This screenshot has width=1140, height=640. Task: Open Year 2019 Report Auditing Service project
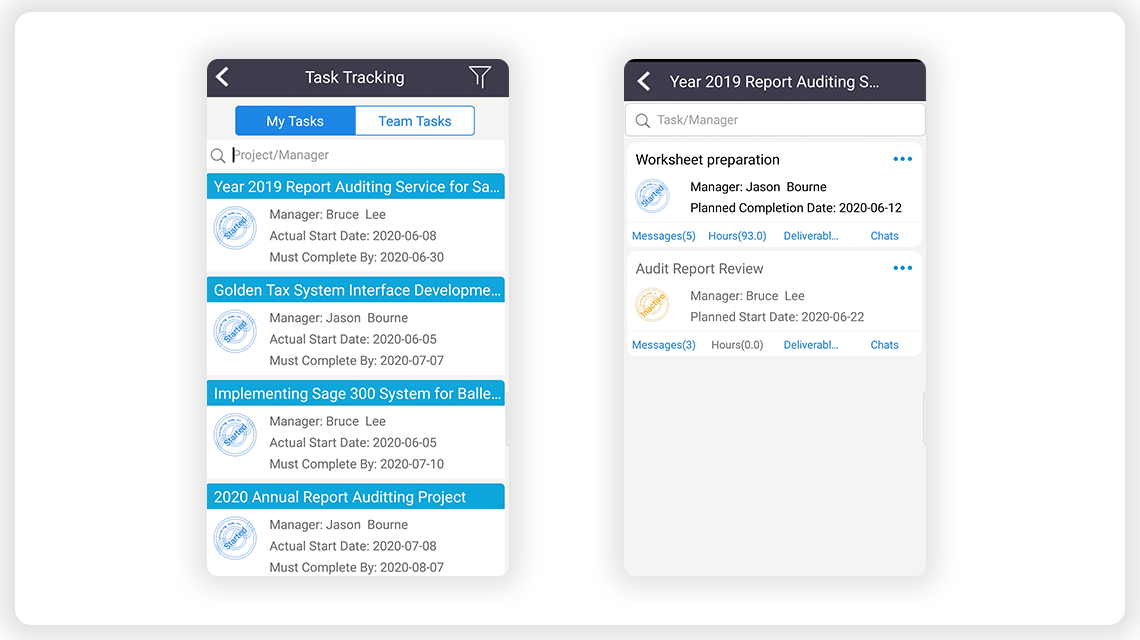point(356,187)
